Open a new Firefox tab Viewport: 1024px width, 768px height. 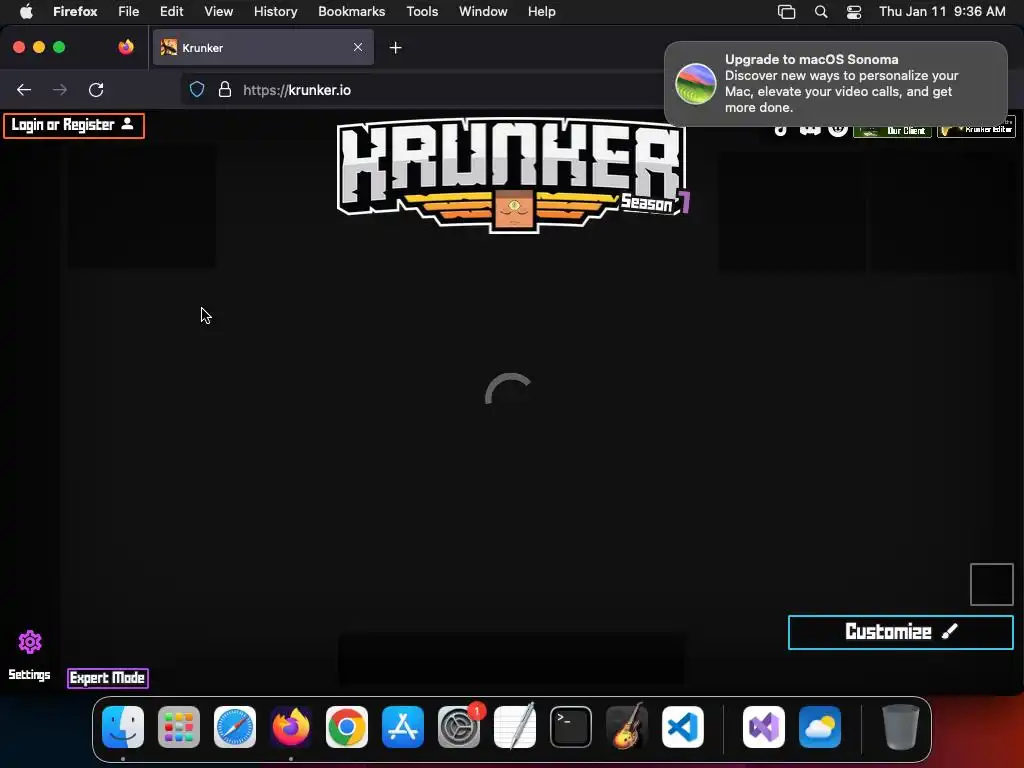pyautogui.click(x=395, y=48)
